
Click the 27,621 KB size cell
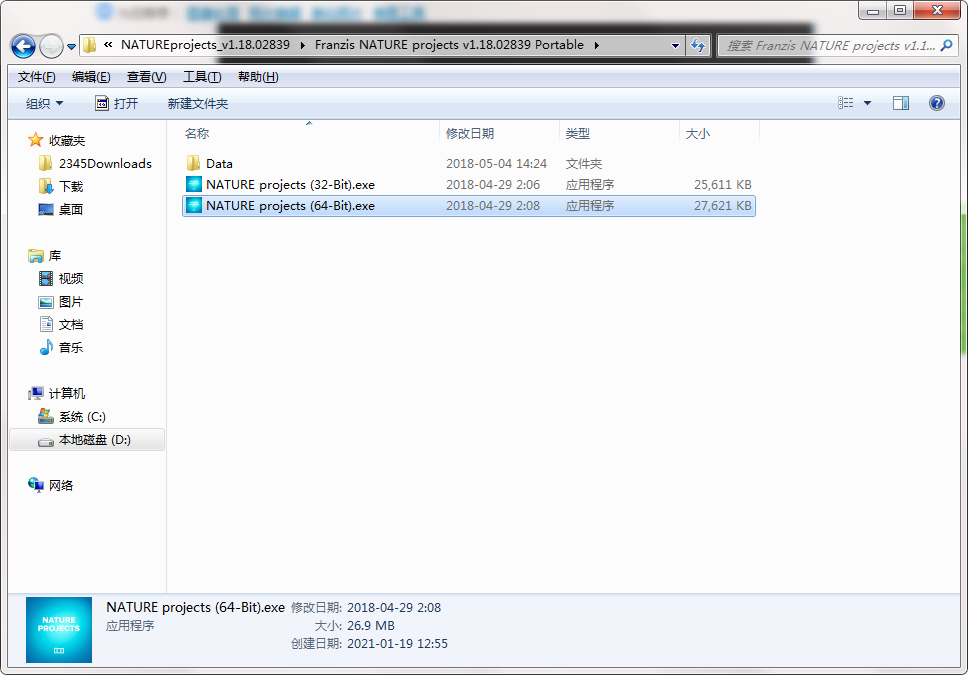pos(722,206)
